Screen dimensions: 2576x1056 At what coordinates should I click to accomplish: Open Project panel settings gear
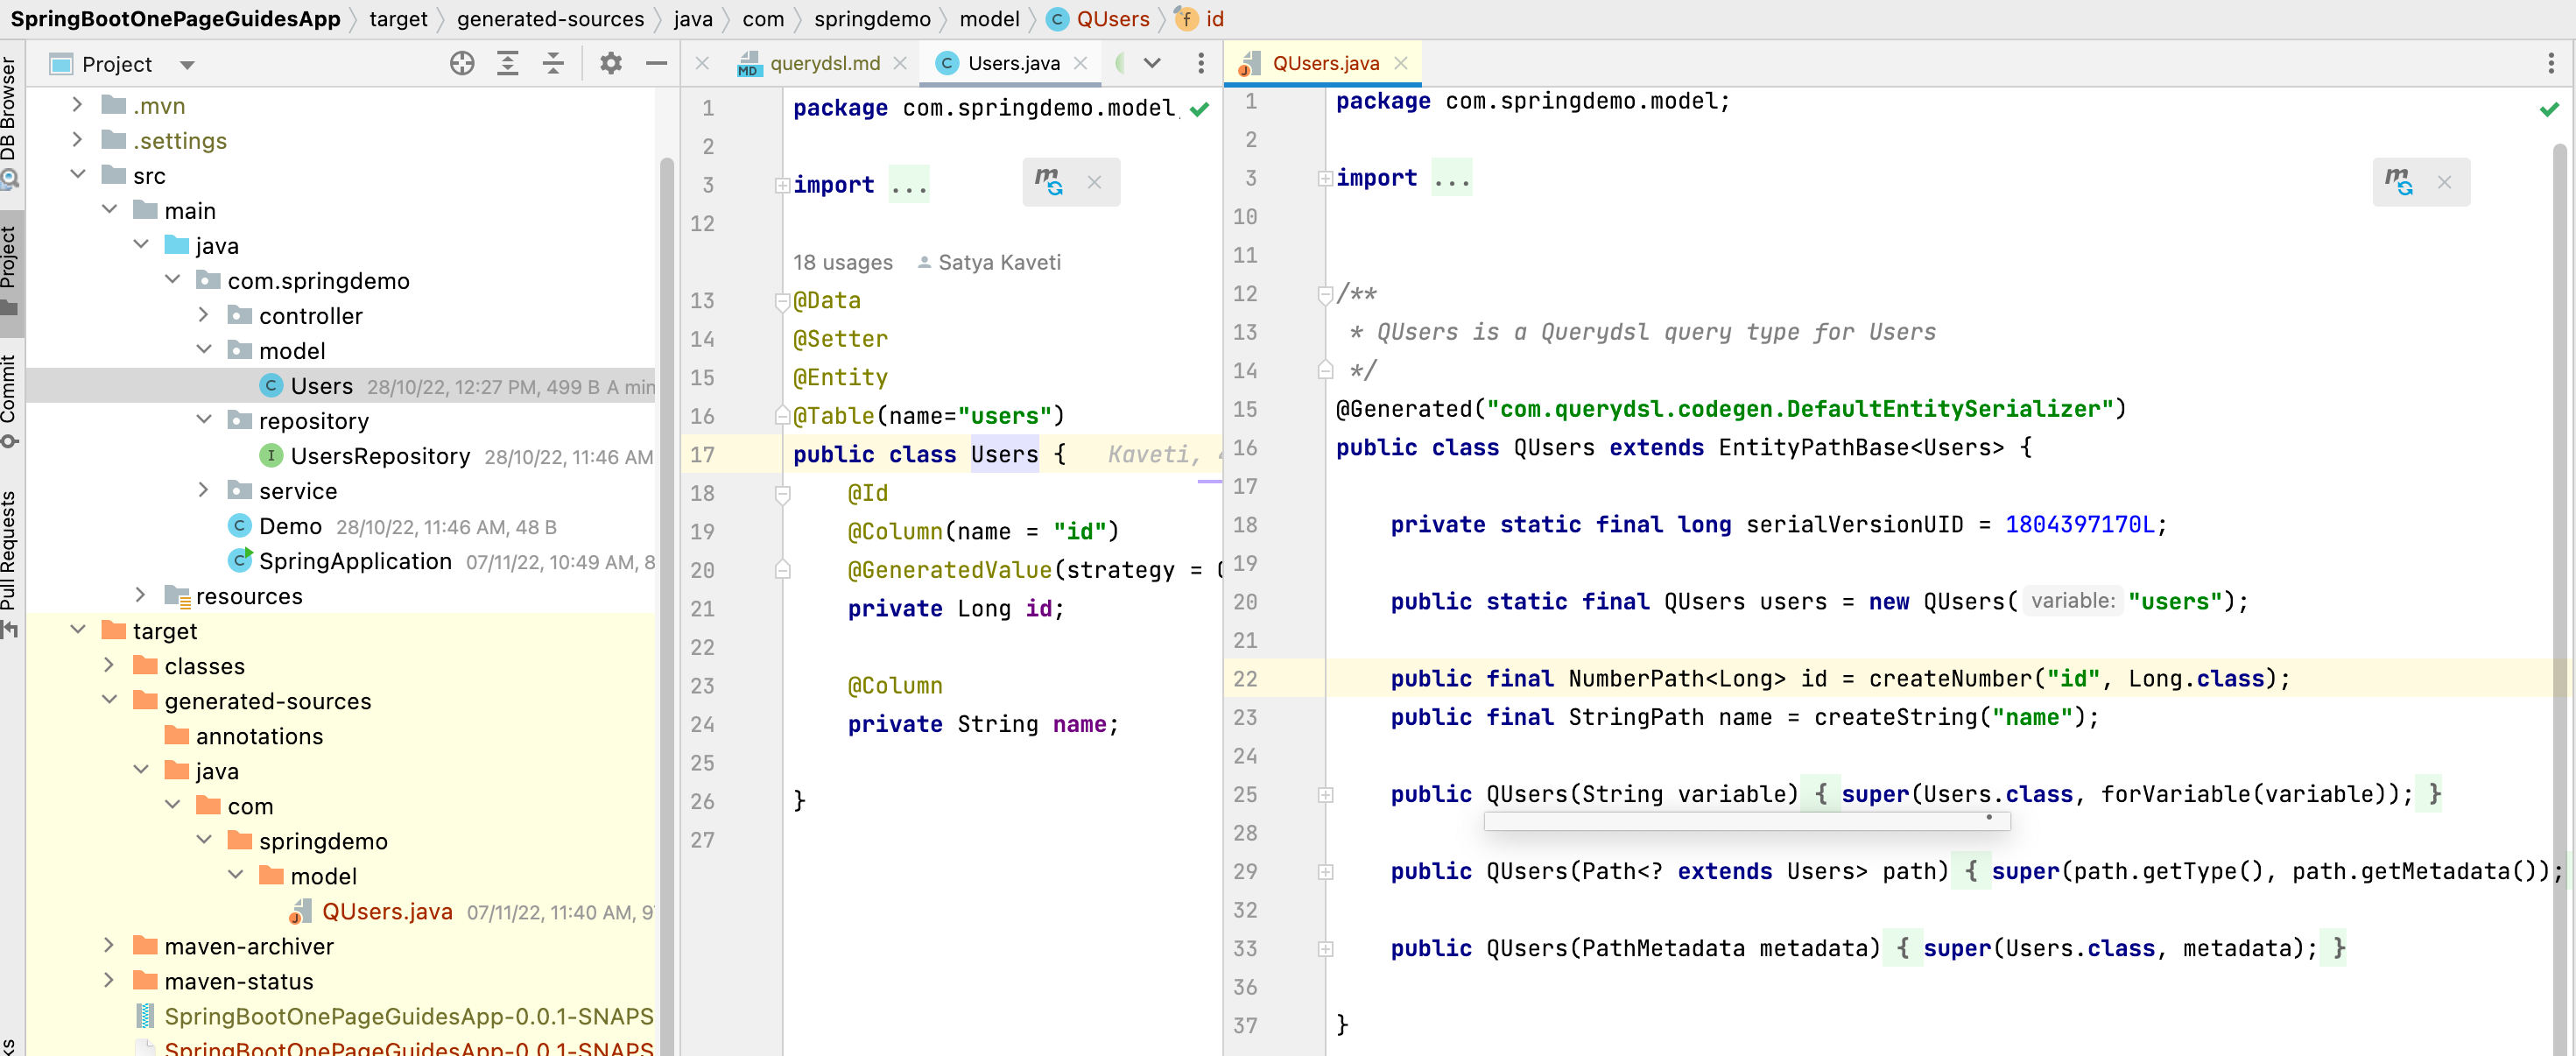click(610, 64)
